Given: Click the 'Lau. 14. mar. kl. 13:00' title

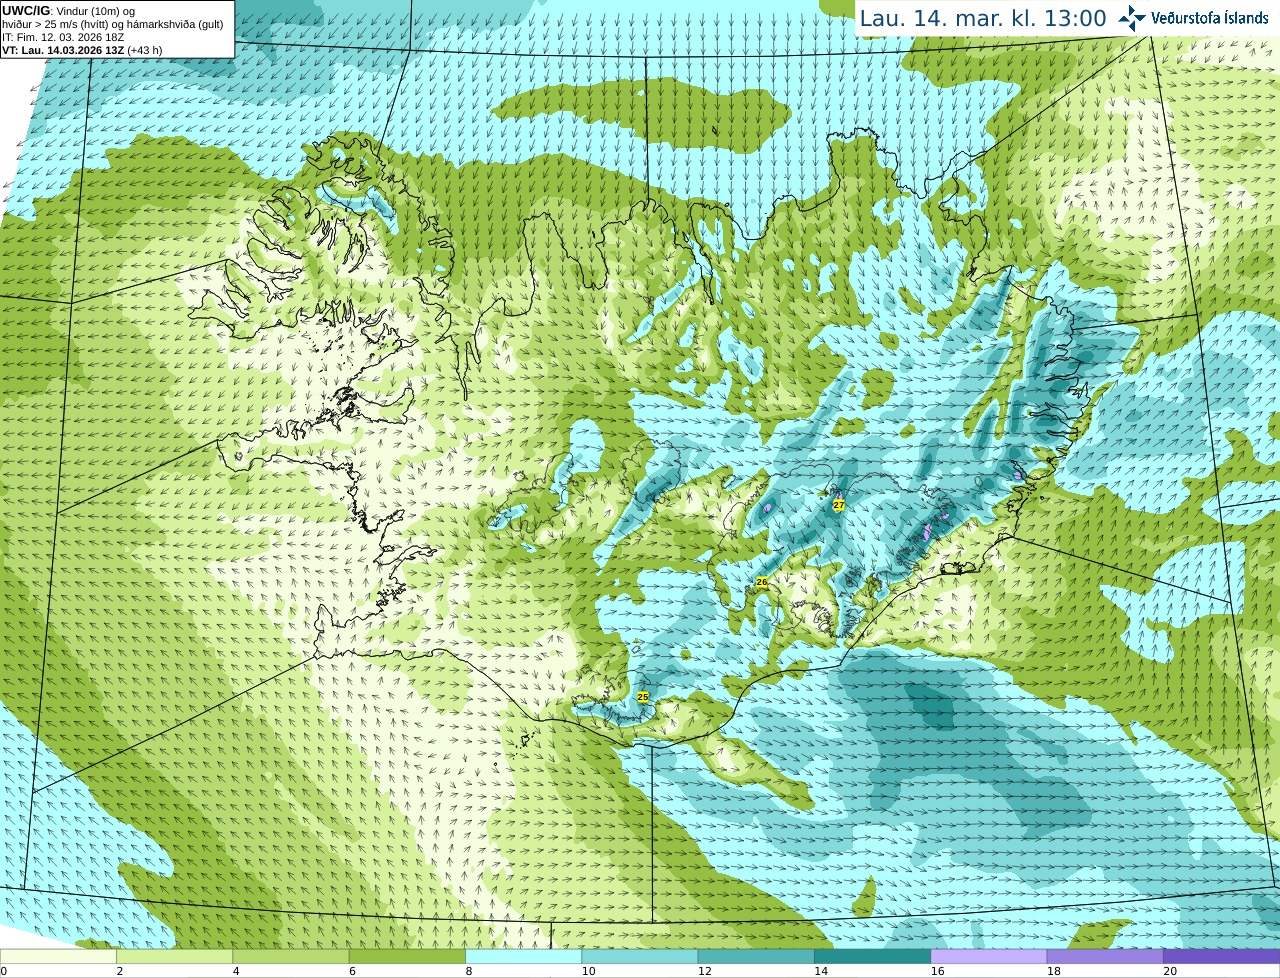Looking at the screenshot, I should (x=983, y=18).
